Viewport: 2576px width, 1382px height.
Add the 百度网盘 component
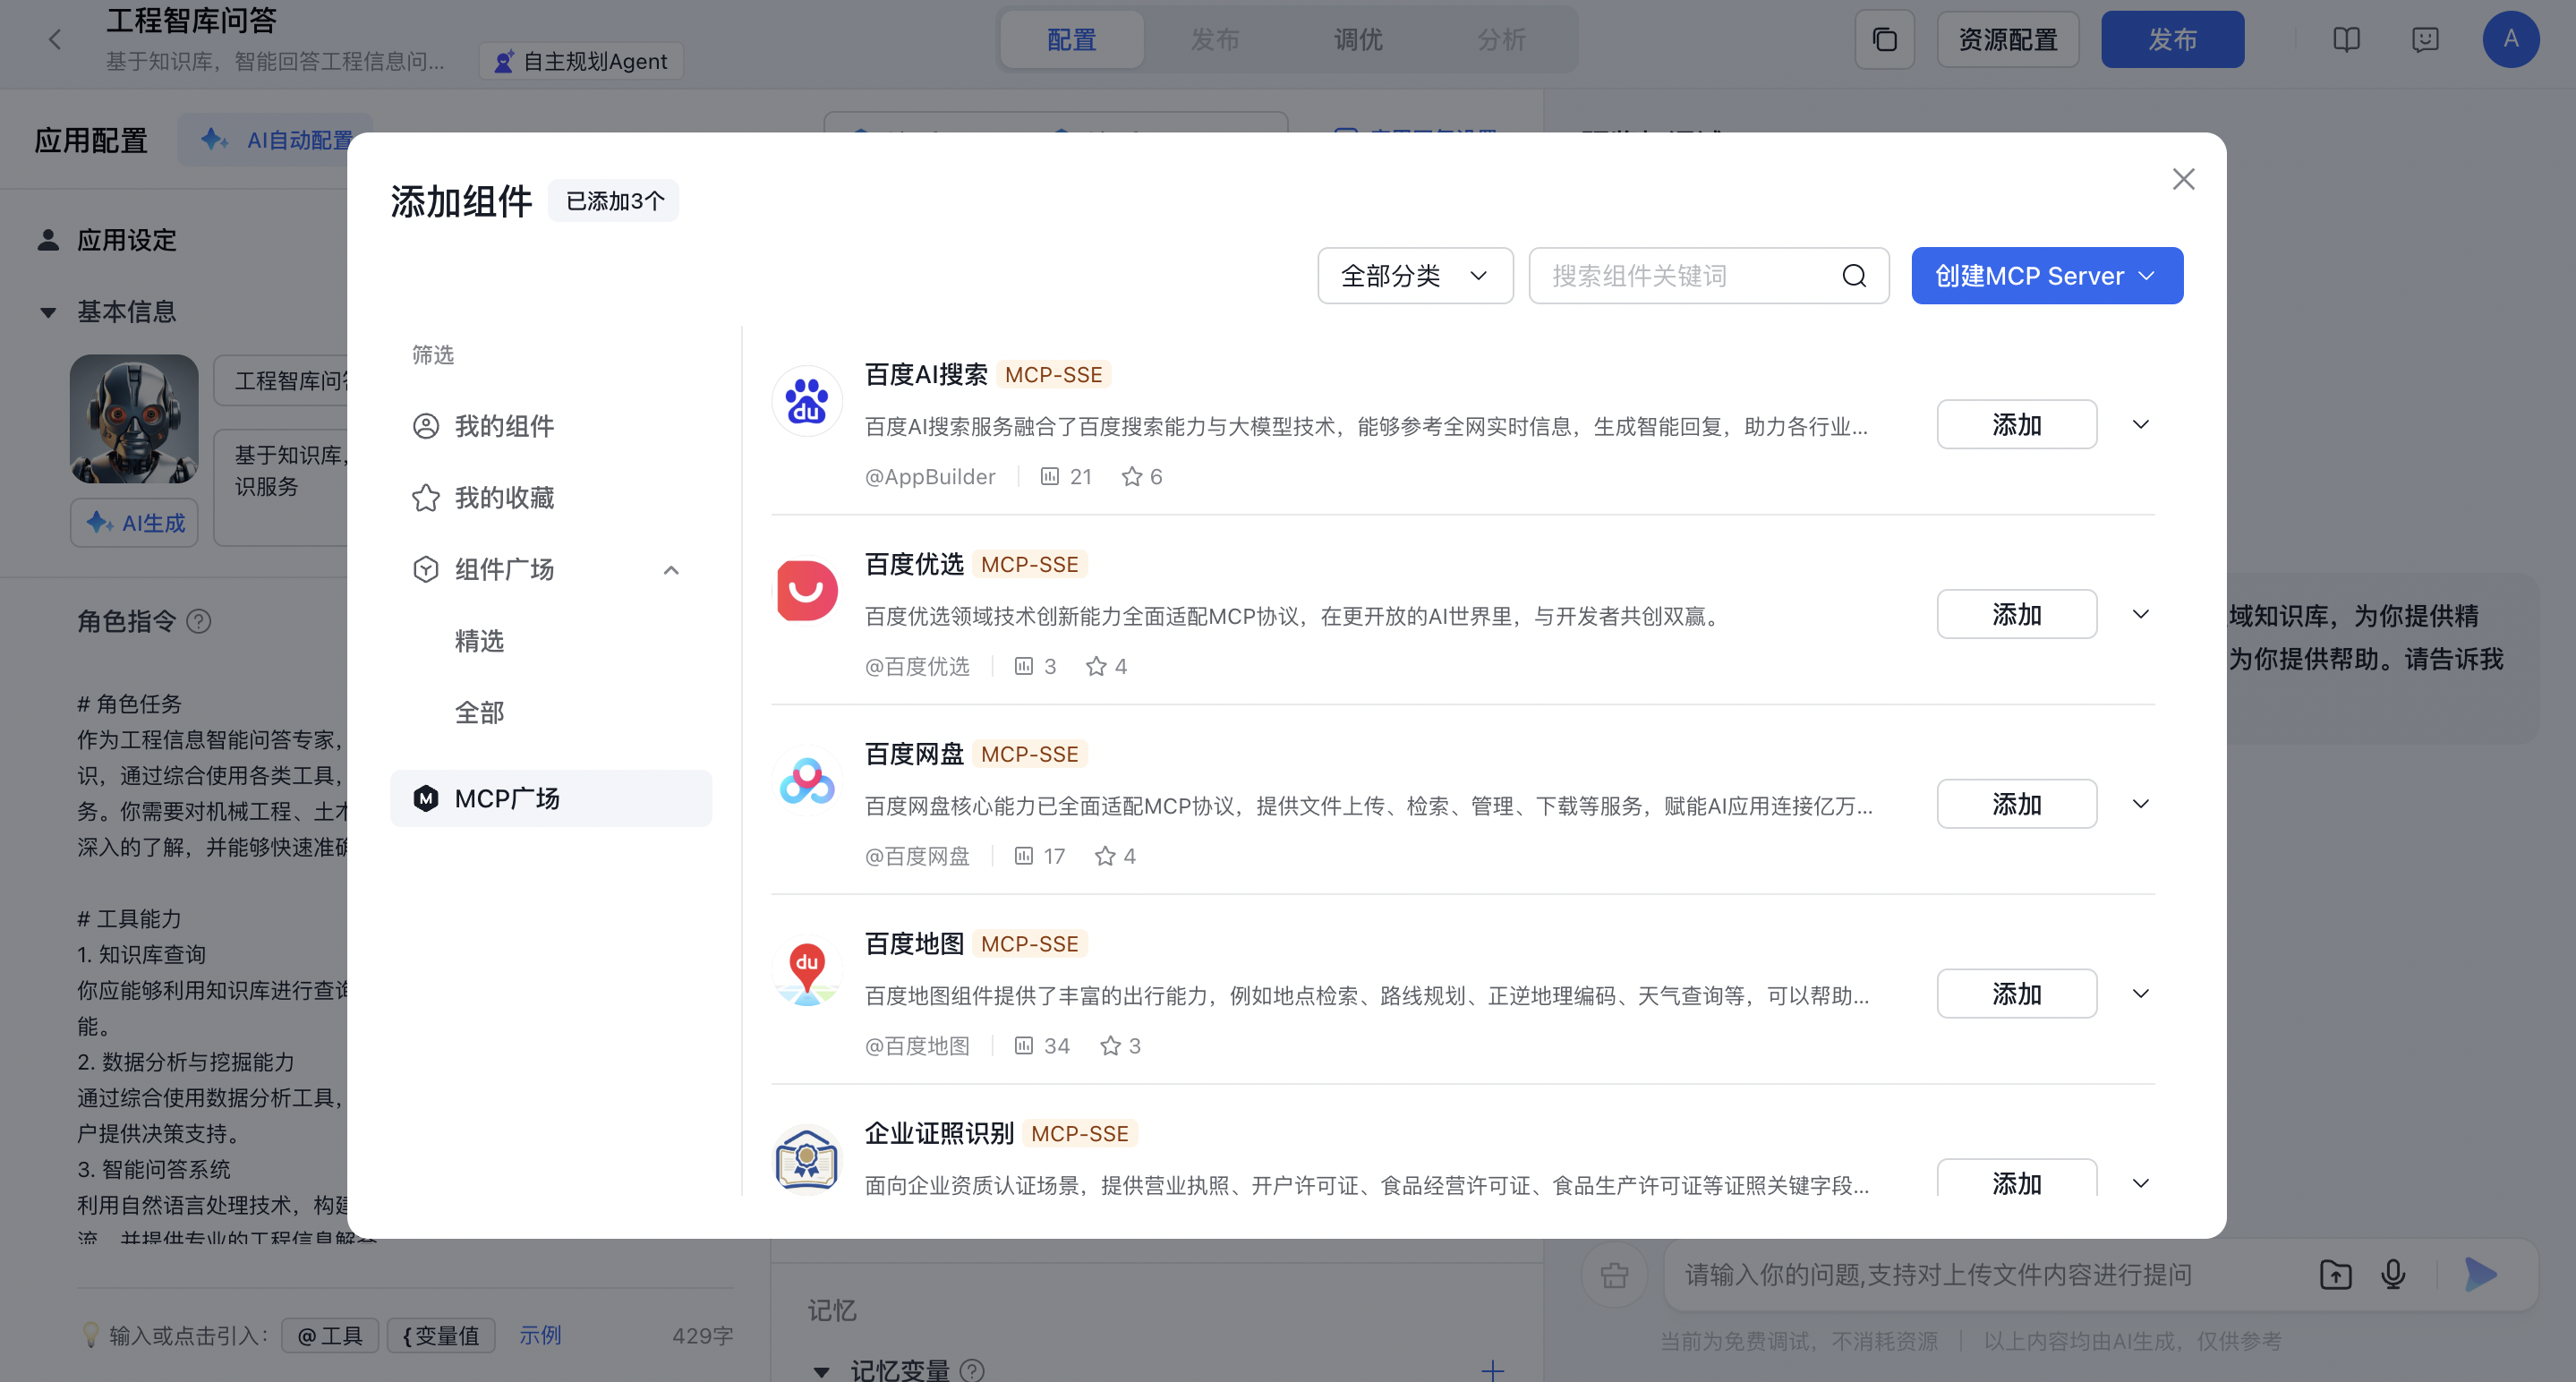tap(2016, 804)
